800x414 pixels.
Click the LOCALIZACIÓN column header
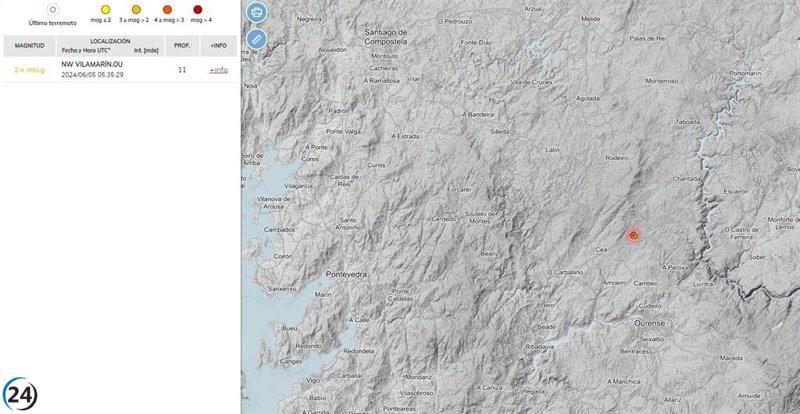(110, 42)
